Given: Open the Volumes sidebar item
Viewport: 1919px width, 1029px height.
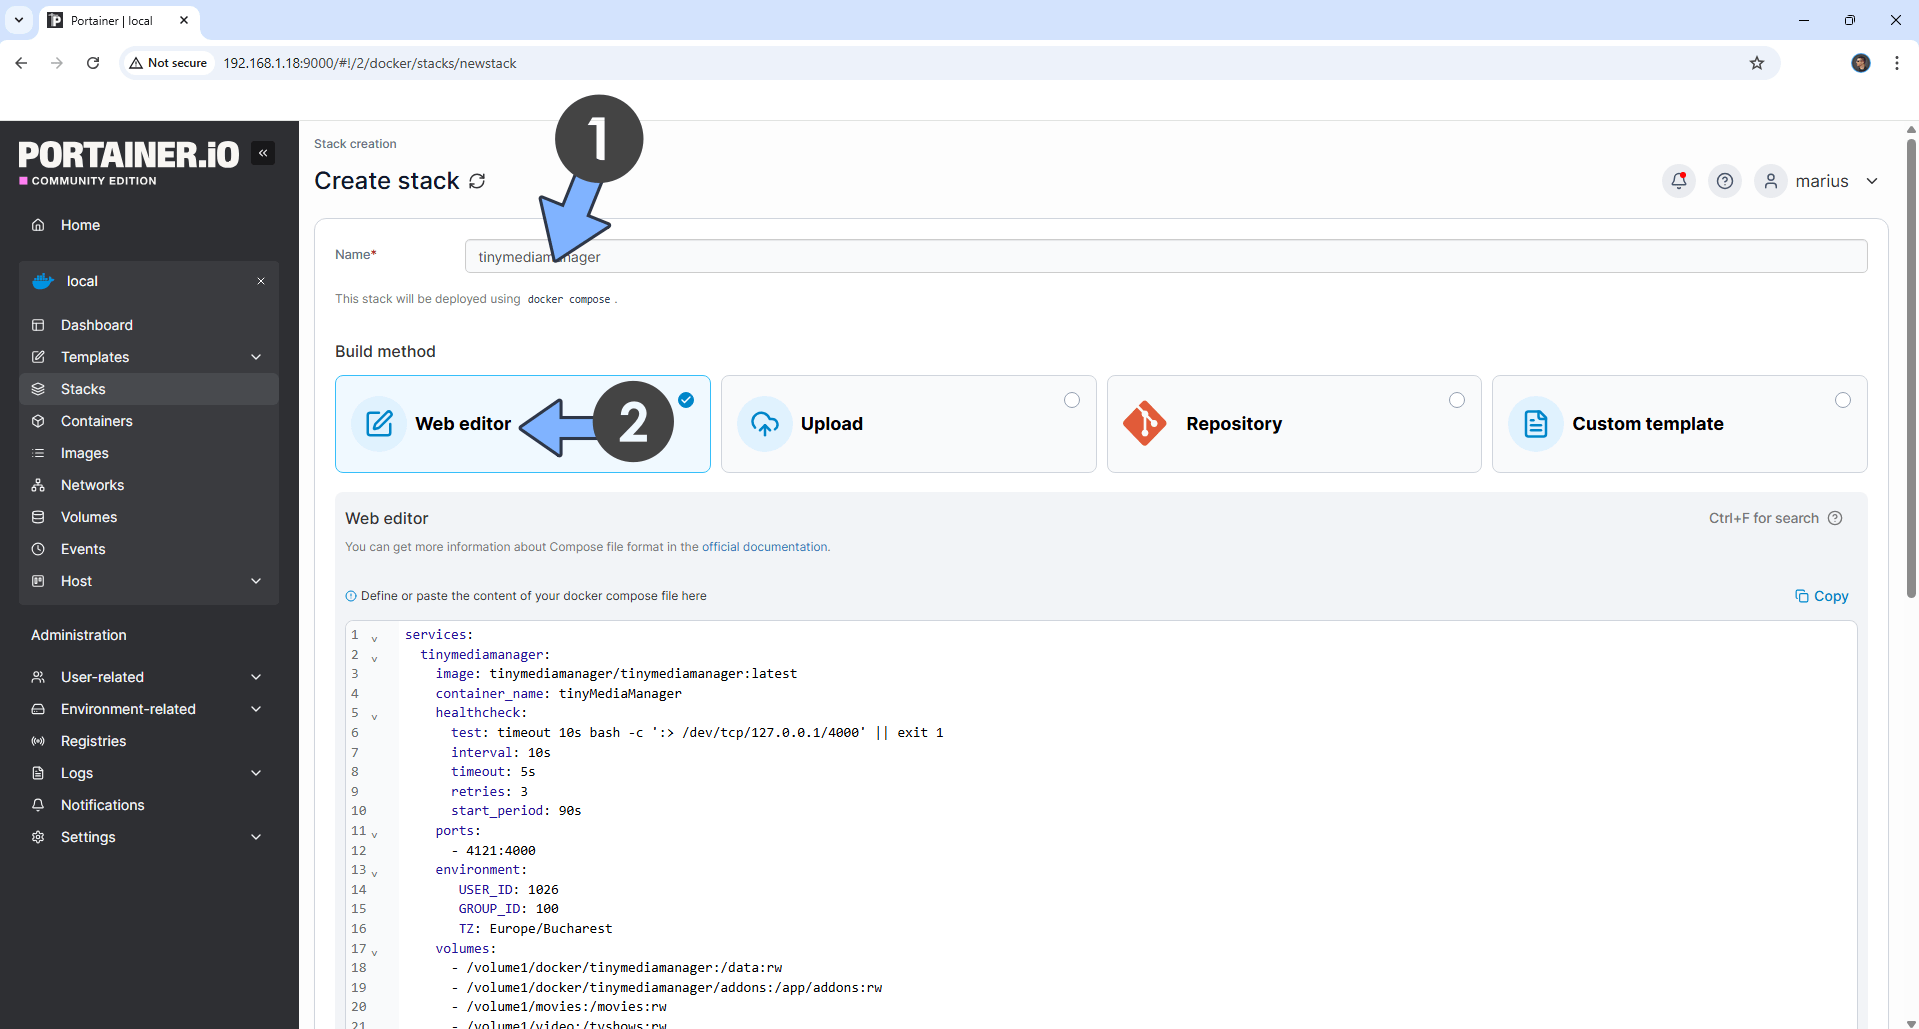Looking at the screenshot, I should (89, 517).
